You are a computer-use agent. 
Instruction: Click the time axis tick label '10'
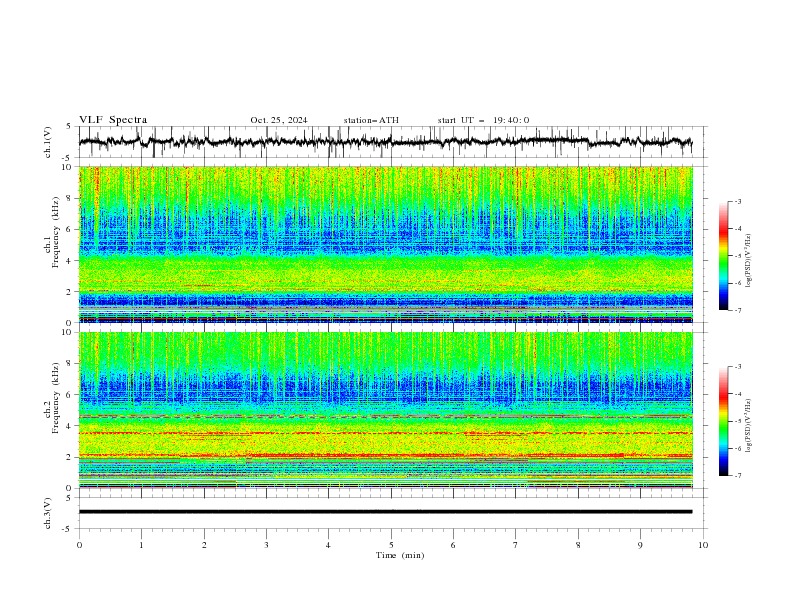[703, 545]
